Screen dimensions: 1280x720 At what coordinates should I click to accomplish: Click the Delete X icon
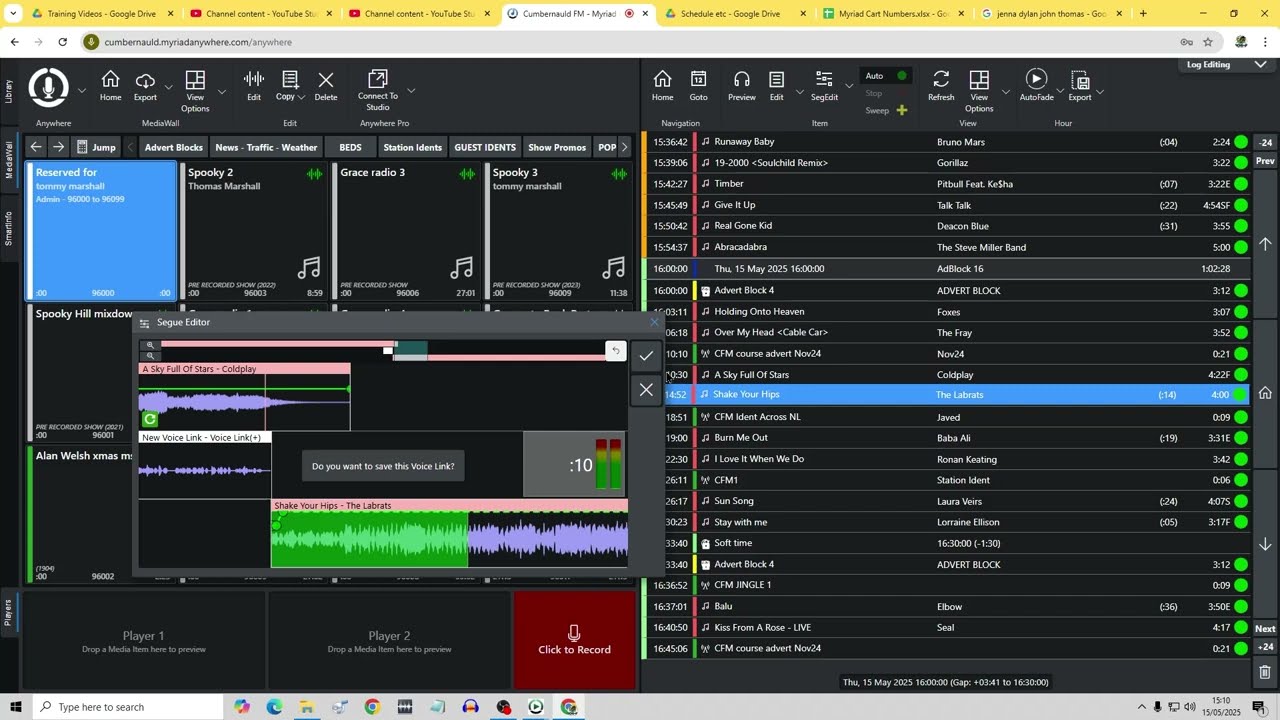[x=326, y=80]
